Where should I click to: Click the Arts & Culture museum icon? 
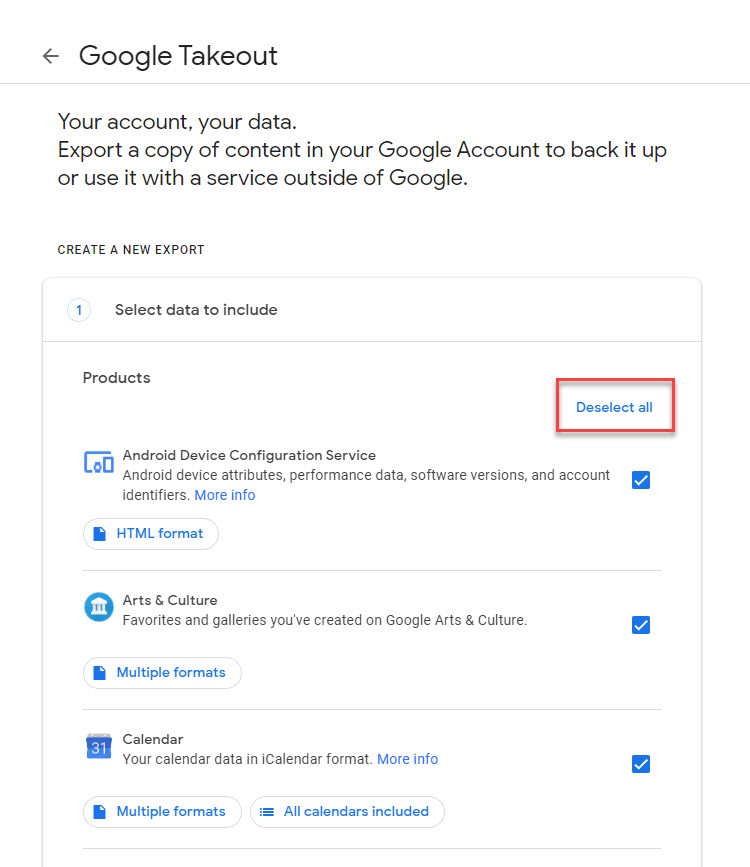coord(98,607)
